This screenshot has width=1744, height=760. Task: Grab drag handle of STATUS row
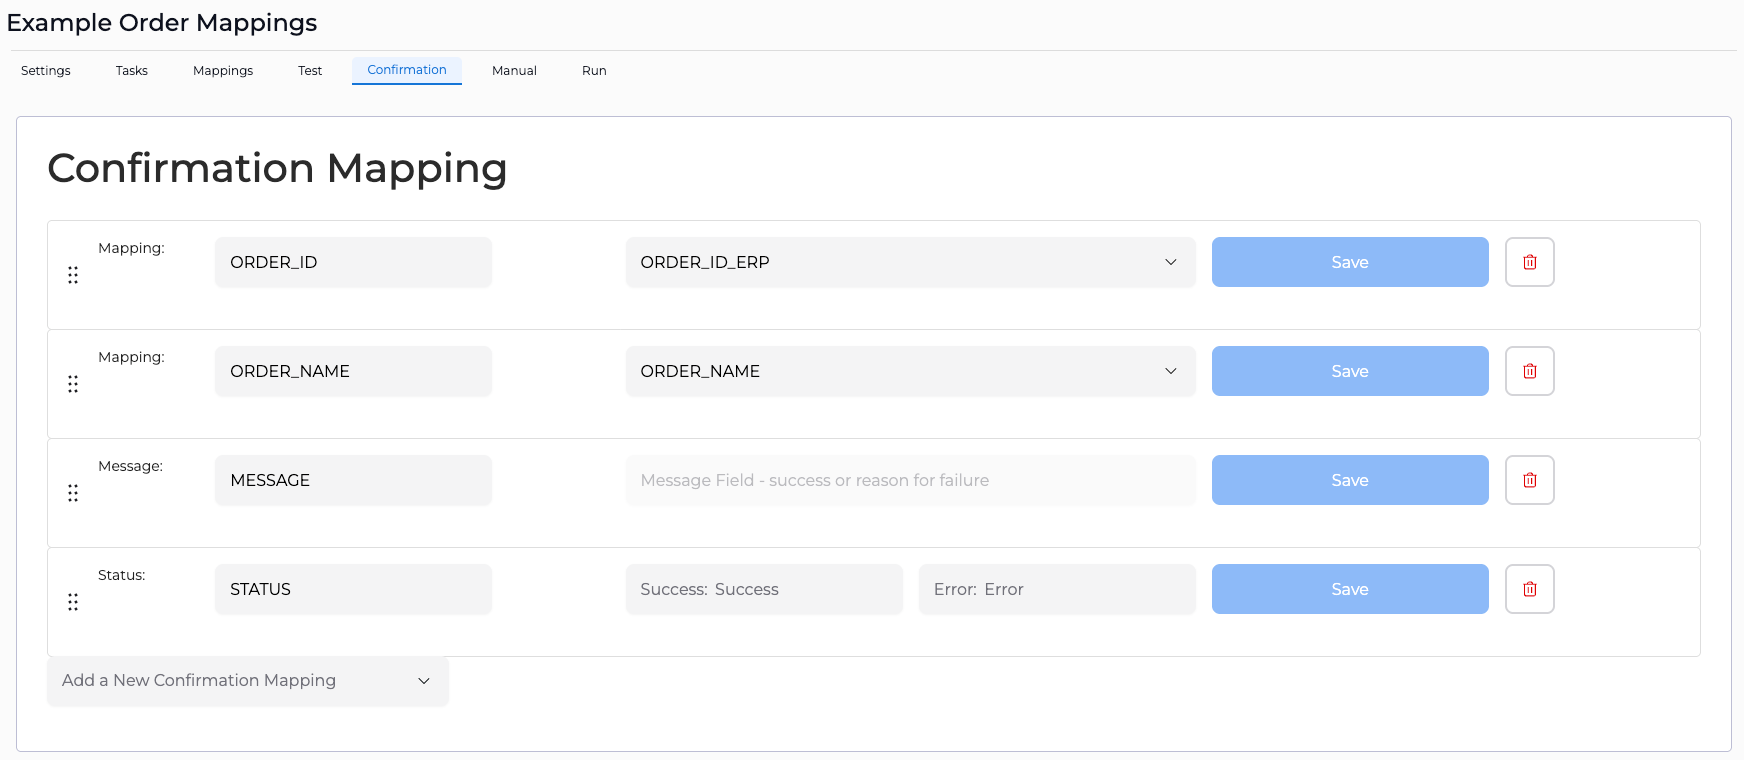pyautogui.click(x=73, y=602)
